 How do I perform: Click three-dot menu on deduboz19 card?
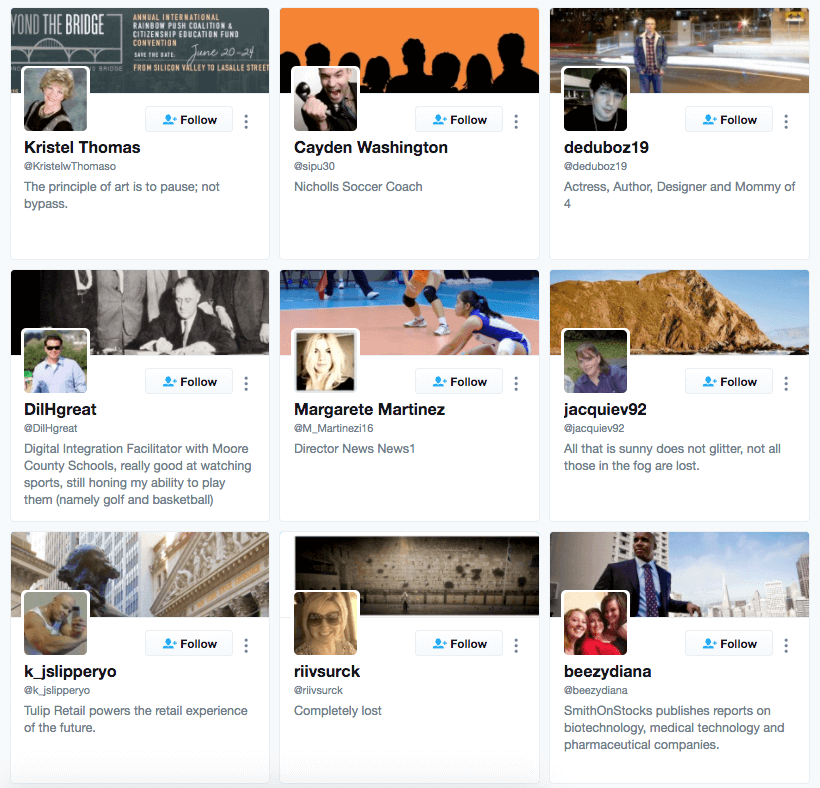tap(785, 121)
